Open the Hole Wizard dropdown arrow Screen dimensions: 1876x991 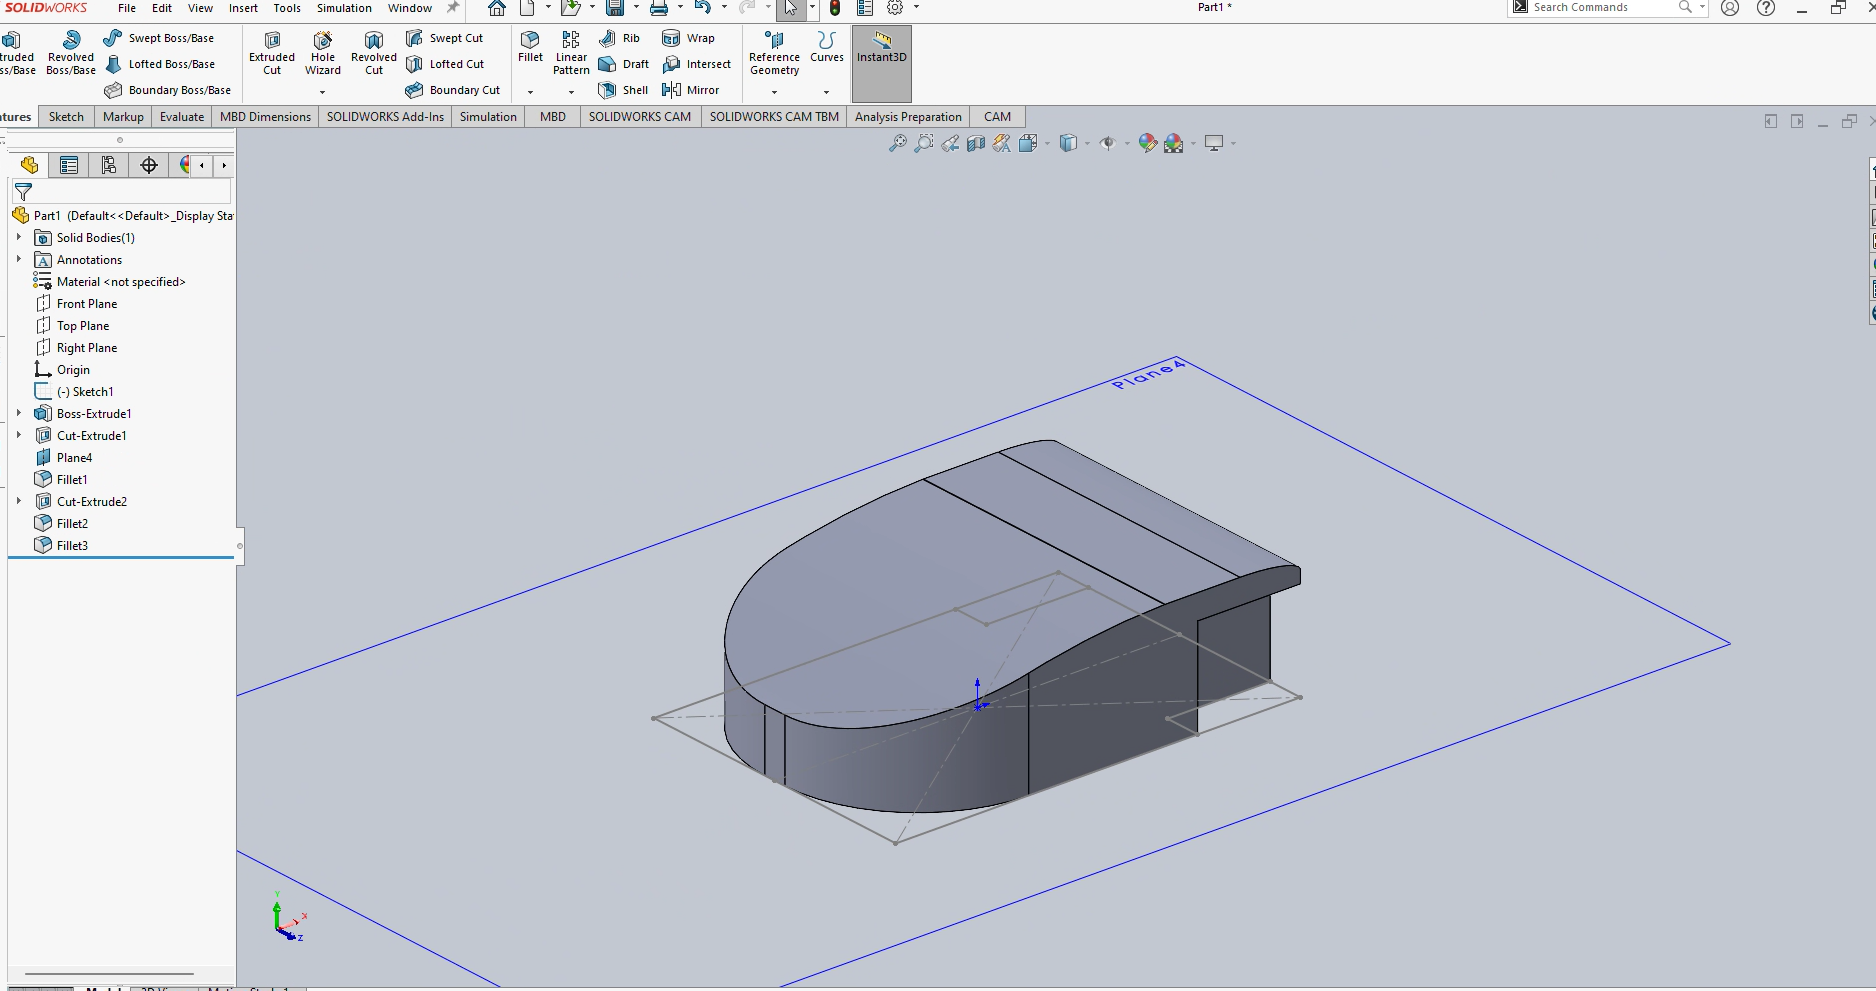coord(322,92)
